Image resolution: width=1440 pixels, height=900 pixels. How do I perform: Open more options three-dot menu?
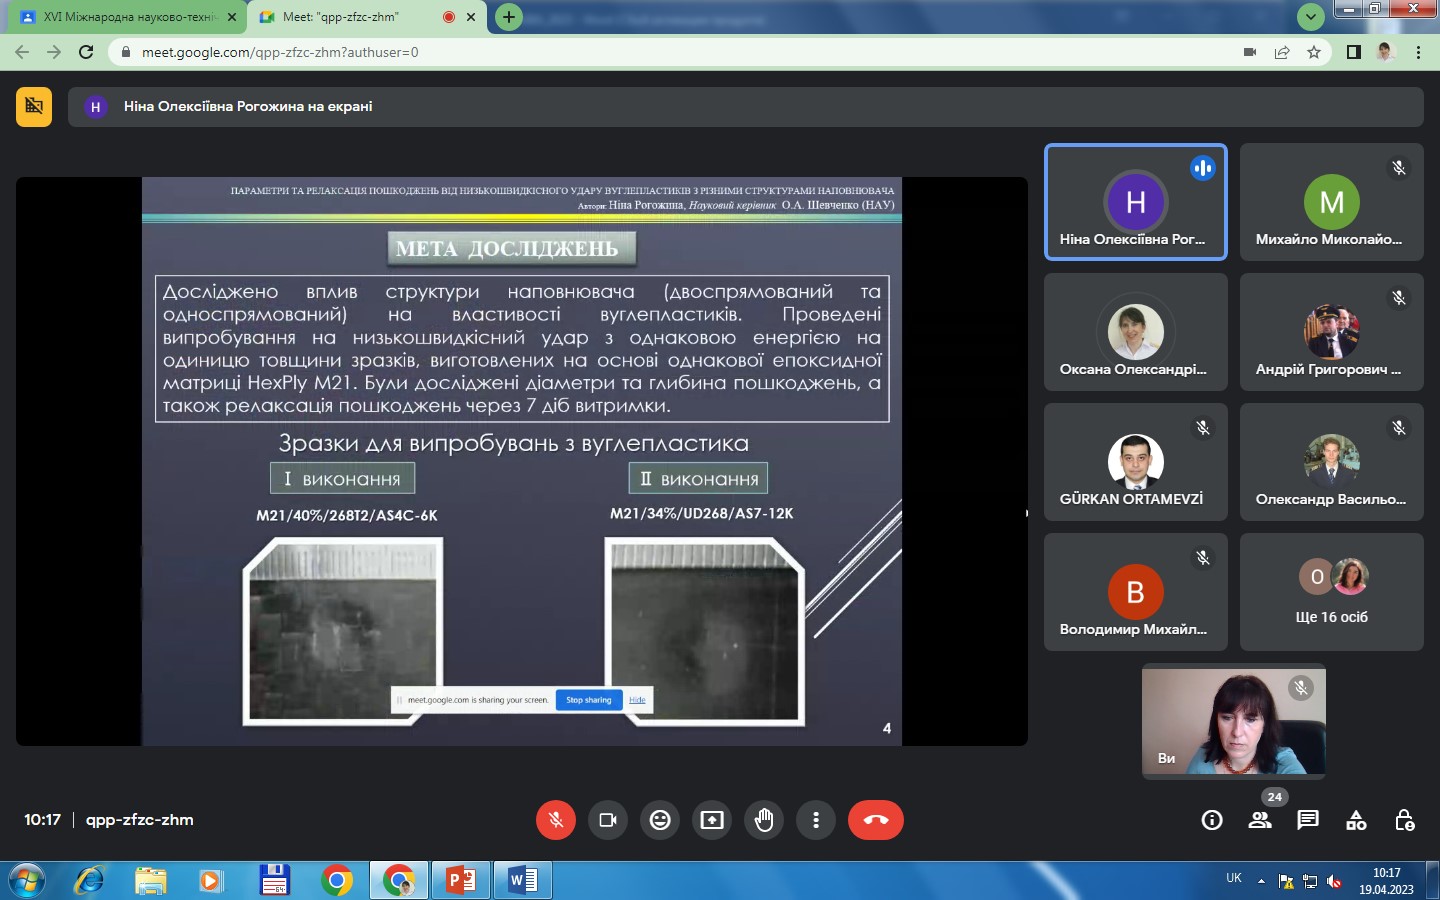point(816,820)
